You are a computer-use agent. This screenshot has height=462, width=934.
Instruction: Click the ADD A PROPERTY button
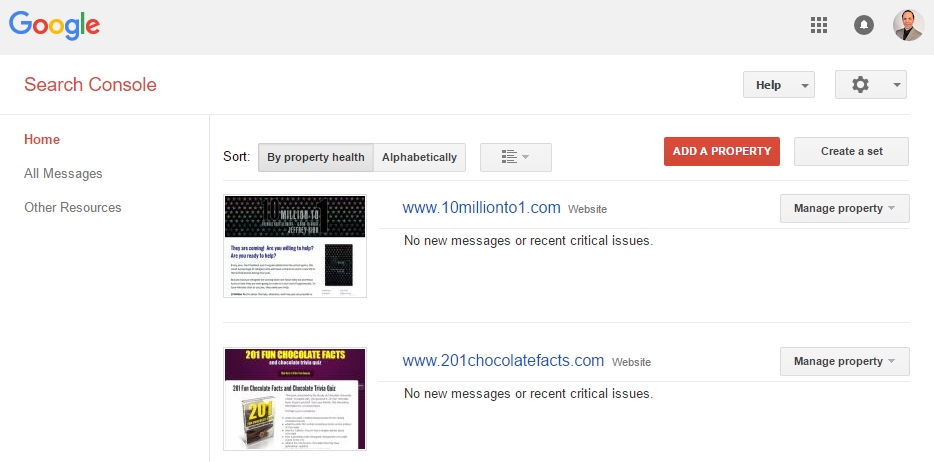[722, 151]
